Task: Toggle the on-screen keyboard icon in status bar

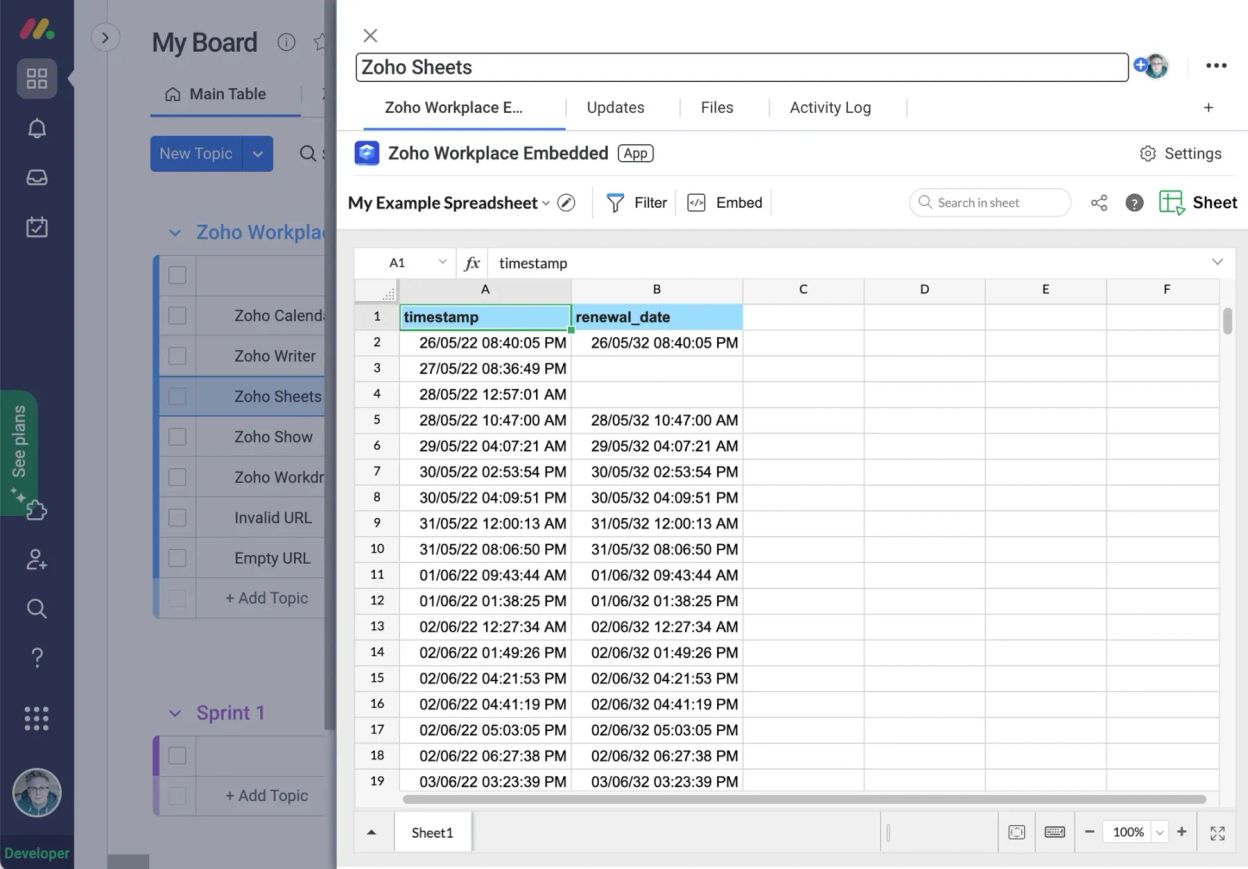Action: pos(1054,832)
